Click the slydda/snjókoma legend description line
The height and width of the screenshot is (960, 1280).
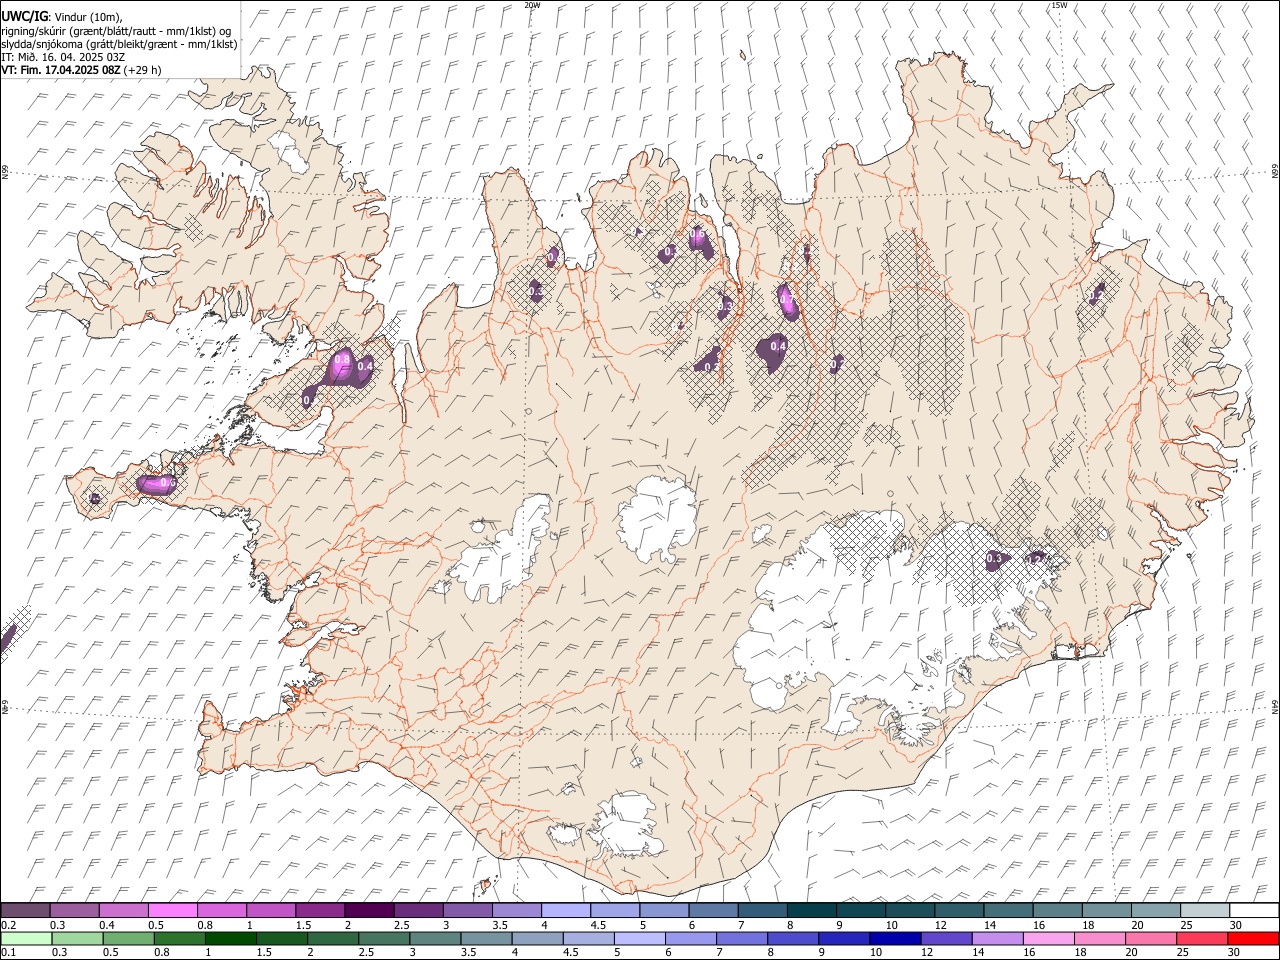tap(119, 44)
